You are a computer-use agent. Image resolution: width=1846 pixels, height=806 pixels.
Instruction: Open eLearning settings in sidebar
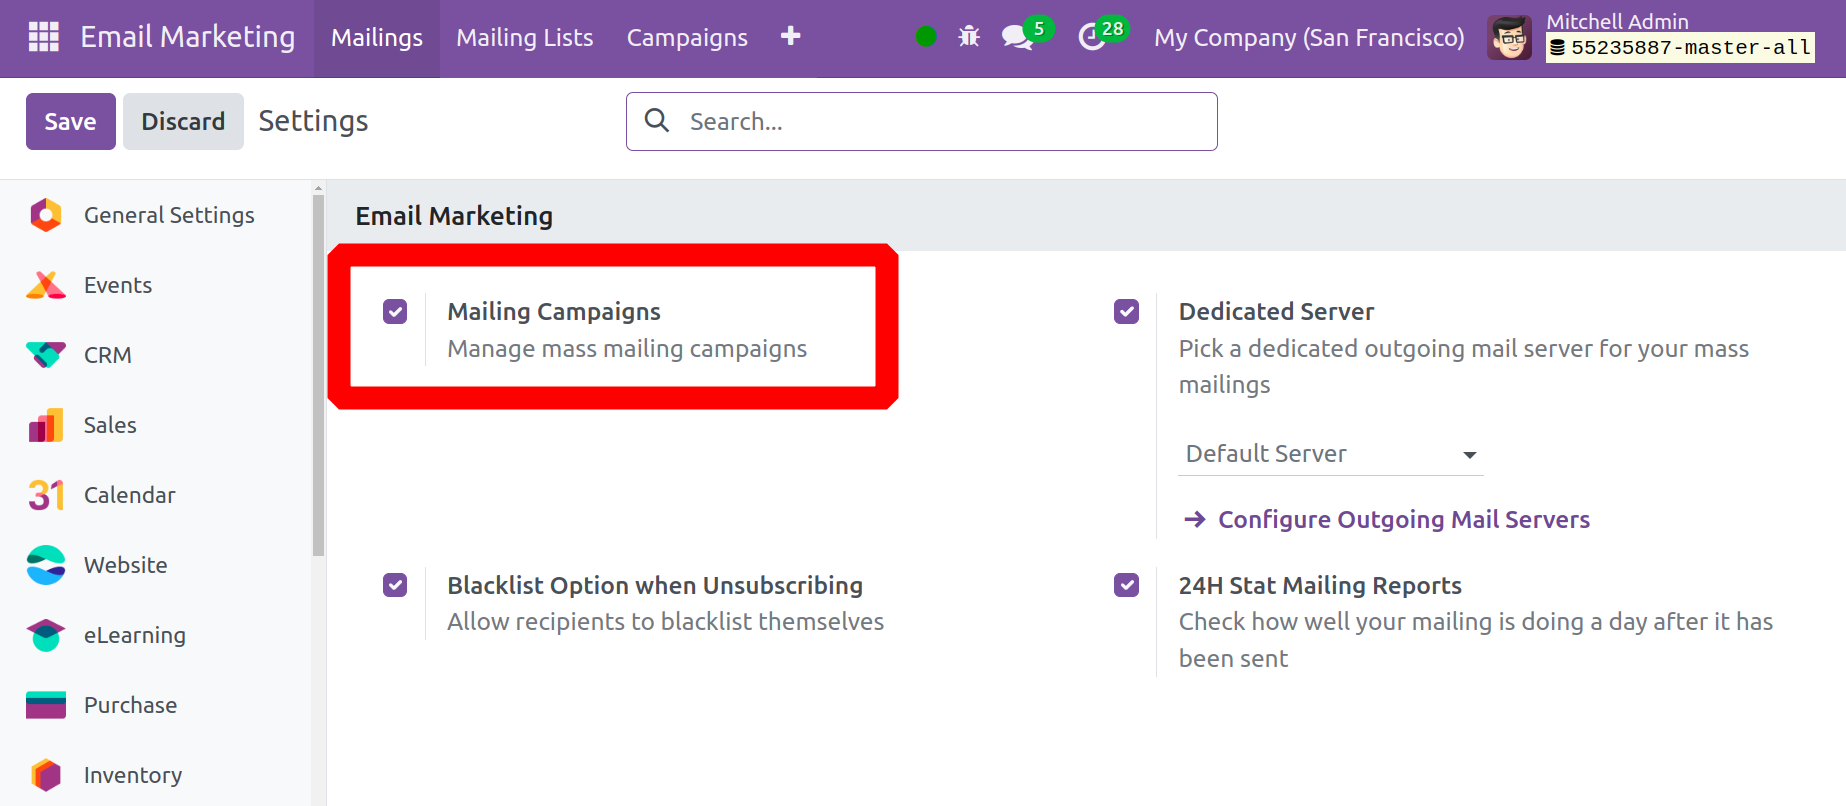tap(134, 635)
